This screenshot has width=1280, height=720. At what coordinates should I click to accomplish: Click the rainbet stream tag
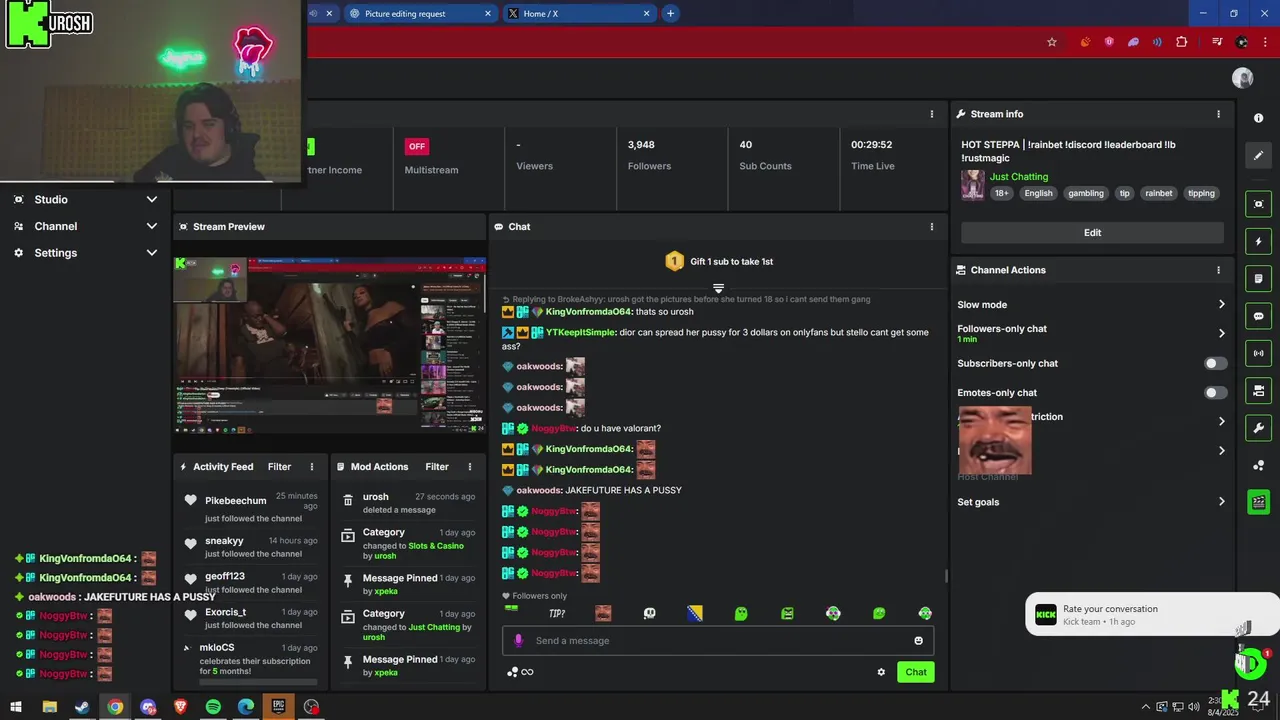click(1158, 193)
